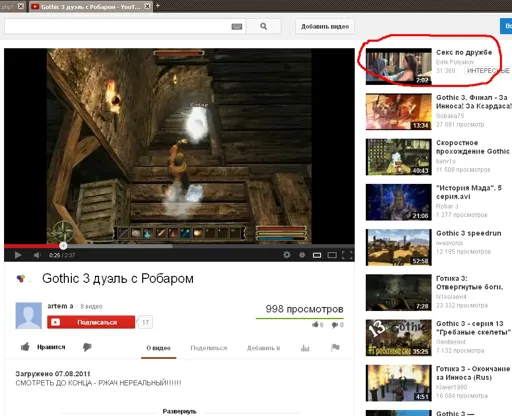
Task: Subscribe using the red Подписаться button
Action: point(91,322)
